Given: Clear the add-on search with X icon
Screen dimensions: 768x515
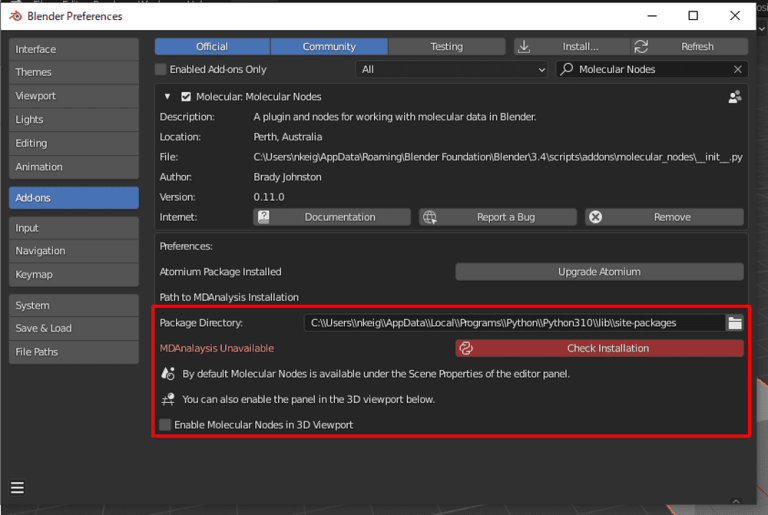Looking at the screenshot, I should [738, 70].
